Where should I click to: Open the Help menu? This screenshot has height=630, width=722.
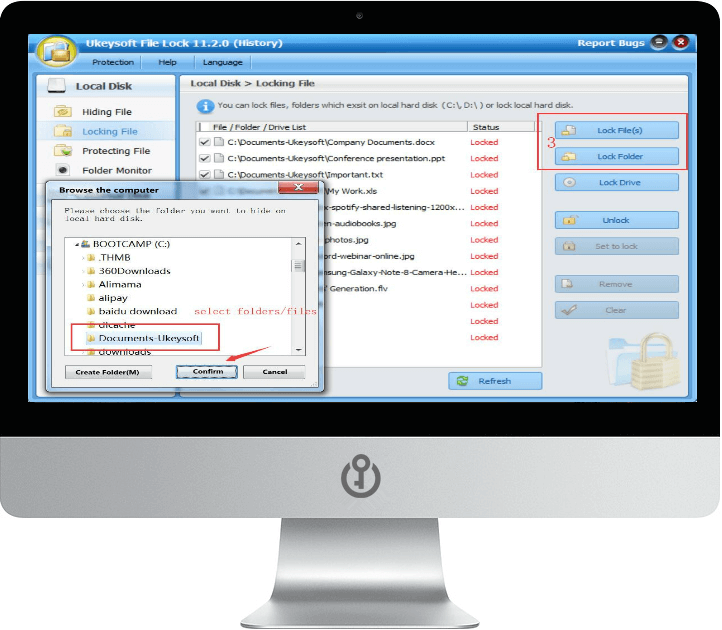click(x=167, y=62)
